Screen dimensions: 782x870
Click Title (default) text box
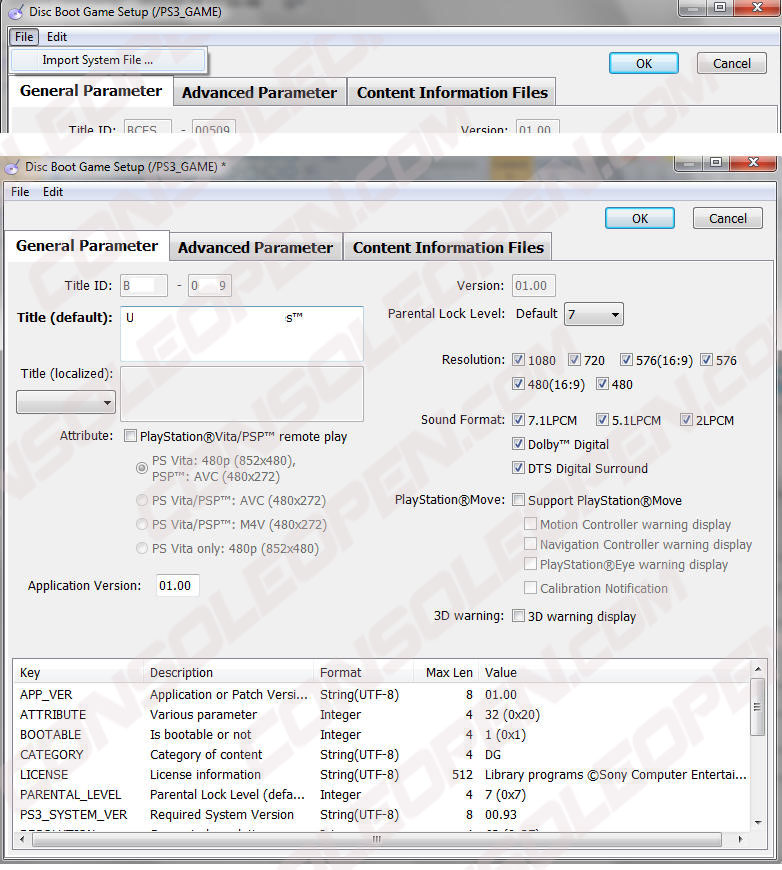tap(242, 334)
